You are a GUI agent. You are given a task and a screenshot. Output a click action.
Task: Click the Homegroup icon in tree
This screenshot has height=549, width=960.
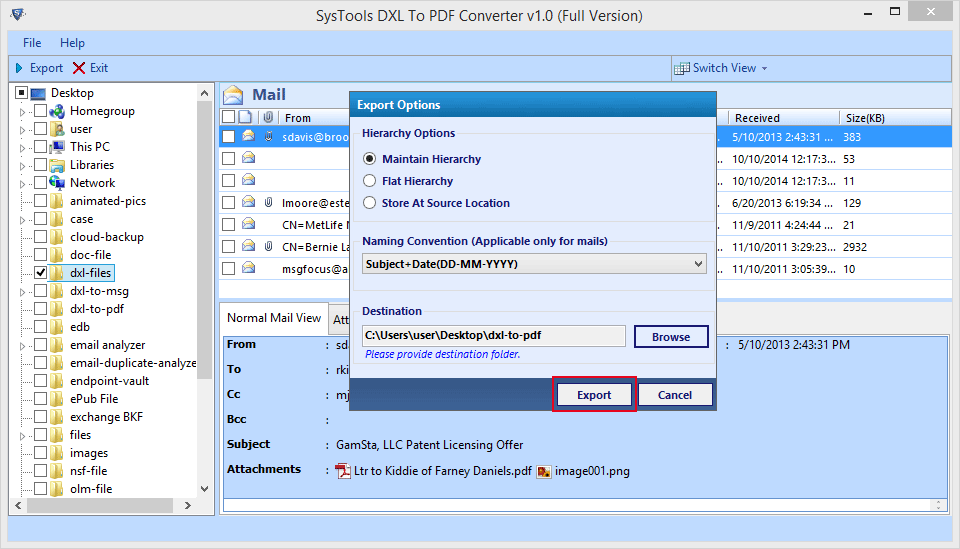point(57,111)
